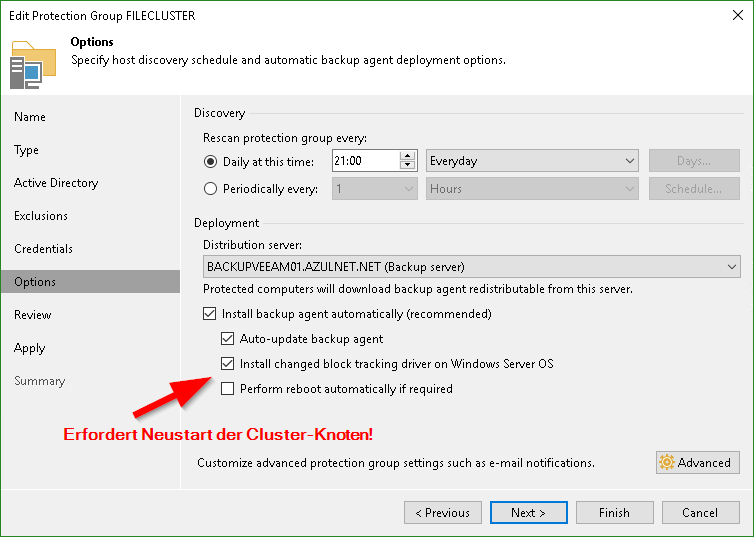This screenshot has height=537, width=754.
Task: Switch to the Exclusions step
Action: tap(41, 216)
